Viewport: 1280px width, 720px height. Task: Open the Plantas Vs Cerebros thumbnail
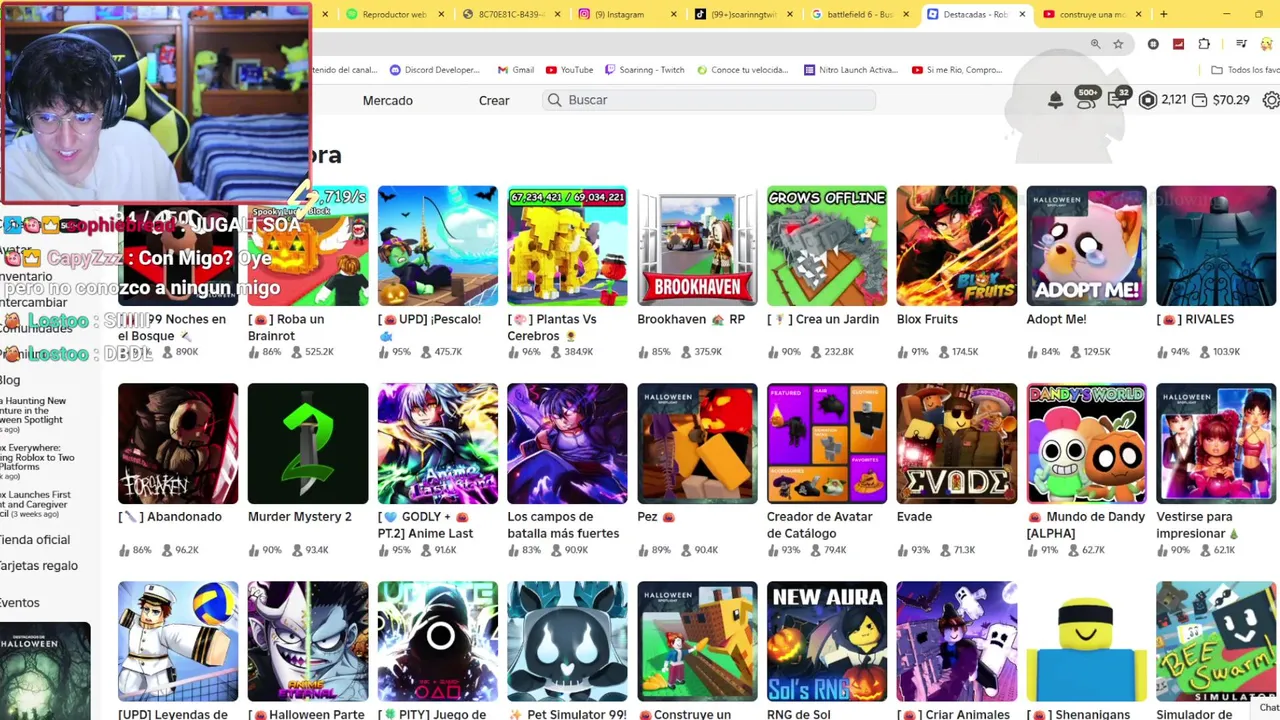pyautogui.click(x=567, y=246)
